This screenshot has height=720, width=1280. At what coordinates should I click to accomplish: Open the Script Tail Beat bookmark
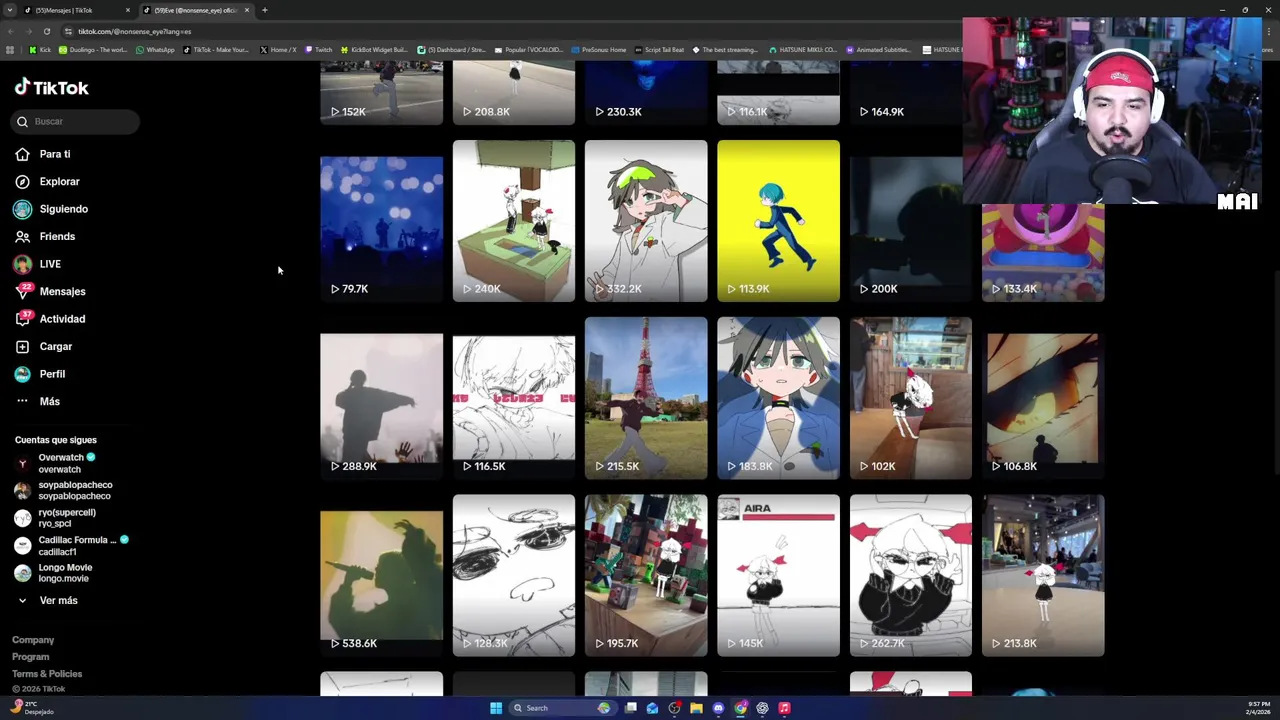tap(659, 49)
